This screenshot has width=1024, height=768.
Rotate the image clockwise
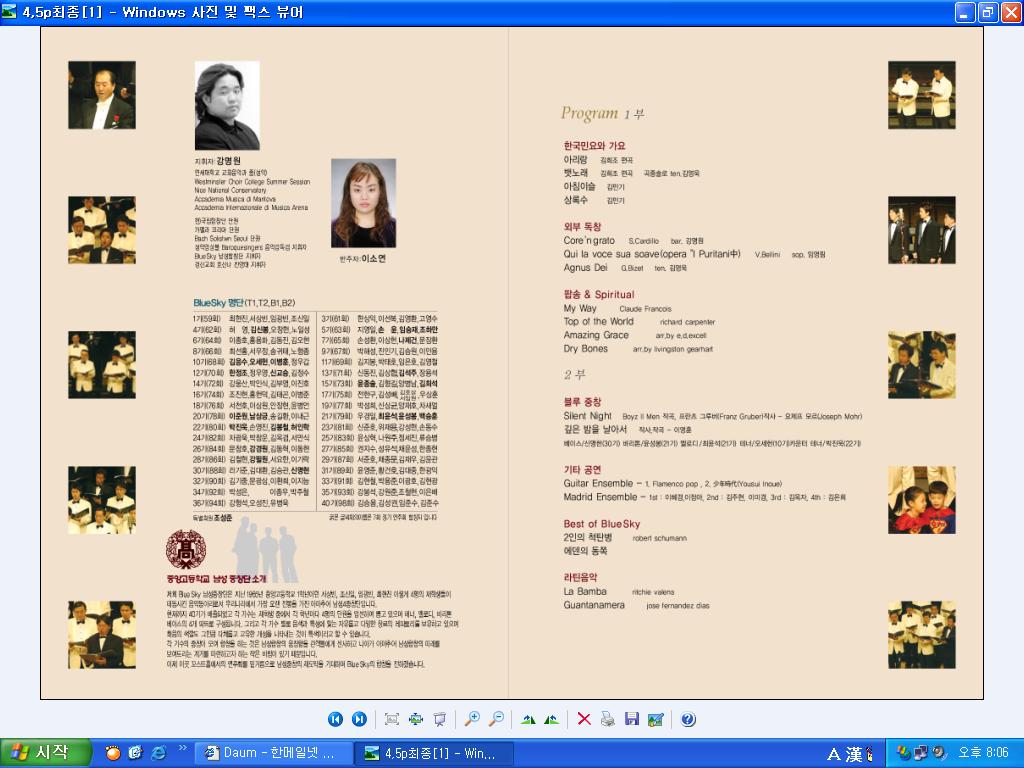[x=528, y=719]
